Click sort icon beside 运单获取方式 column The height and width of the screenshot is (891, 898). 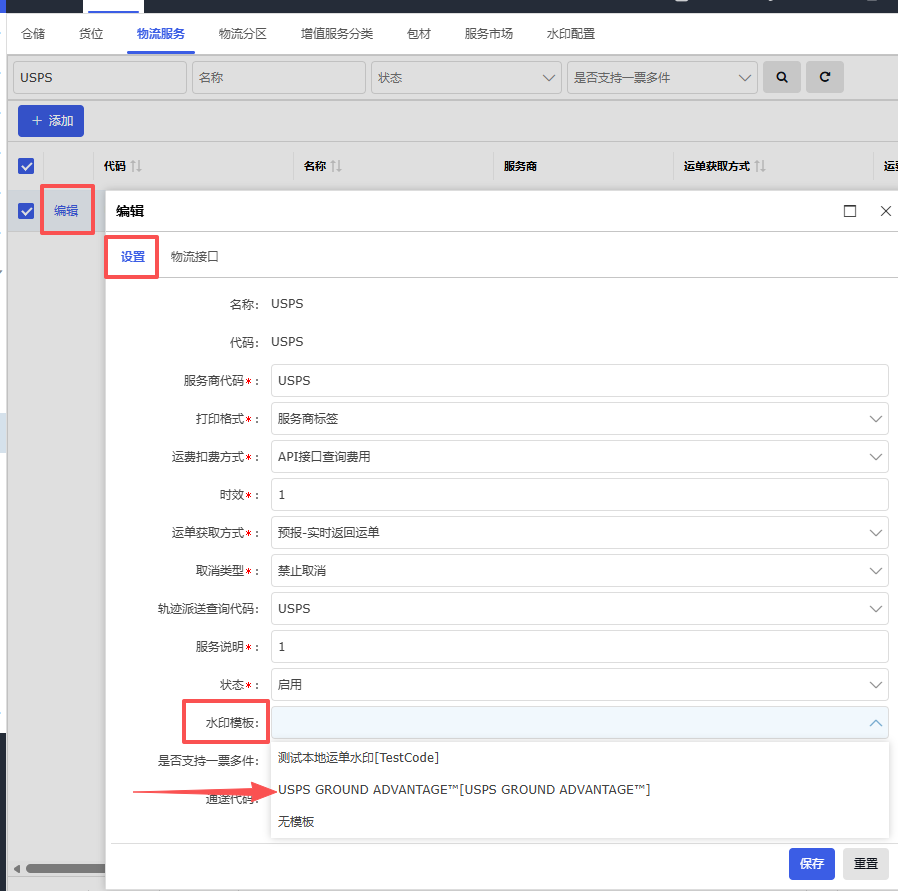click(760, 166)
